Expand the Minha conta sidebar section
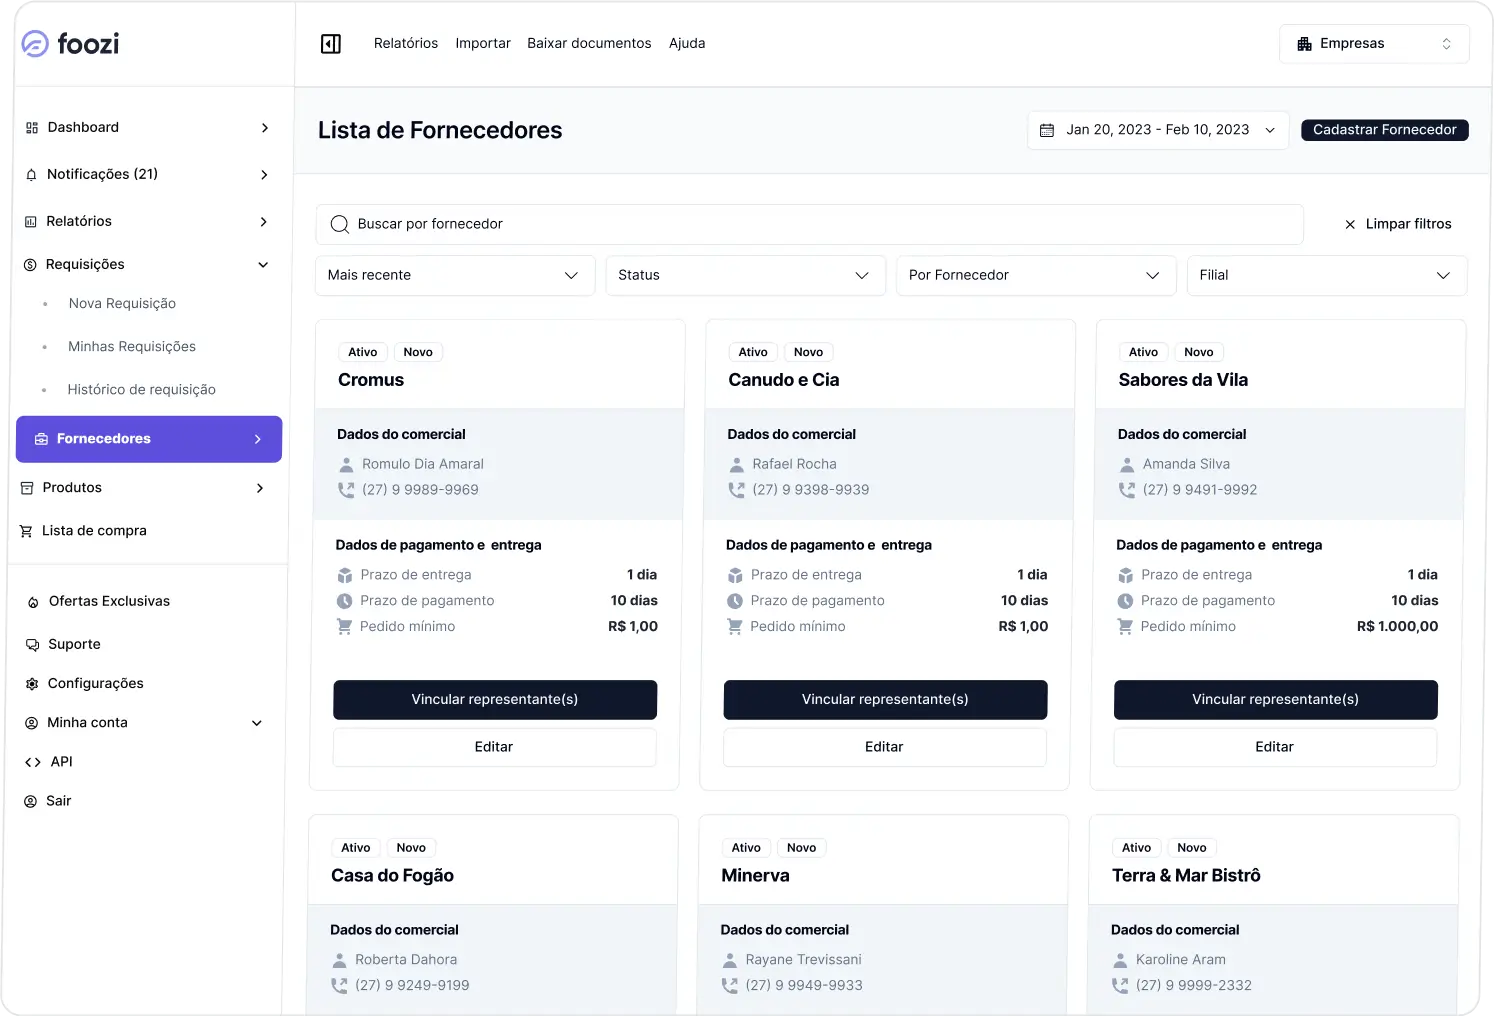The height and width of the screenshot is (1016, 1495). (257, 723)
